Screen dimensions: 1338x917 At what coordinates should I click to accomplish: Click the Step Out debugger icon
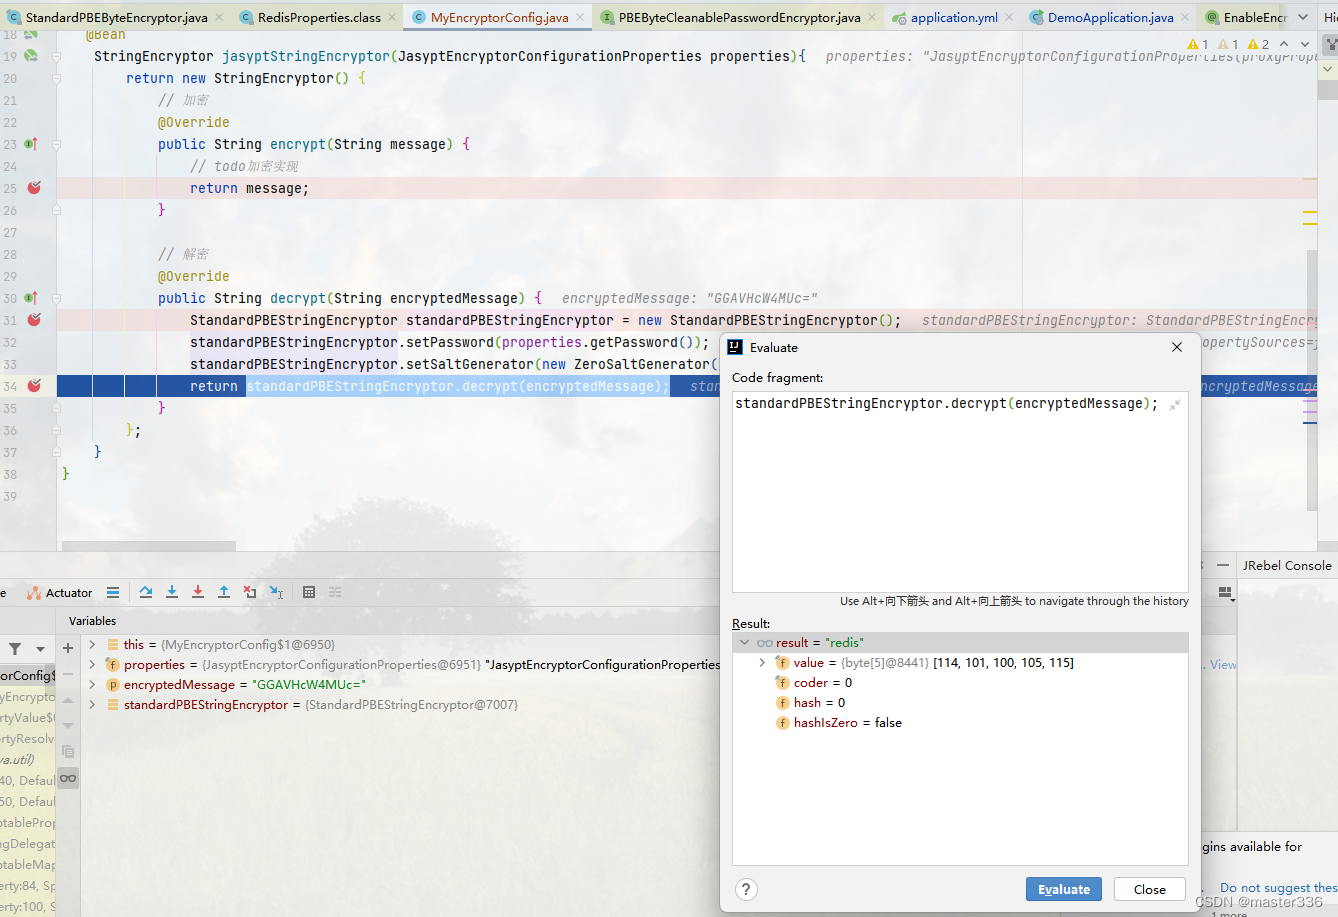click(x=223, y=592)
